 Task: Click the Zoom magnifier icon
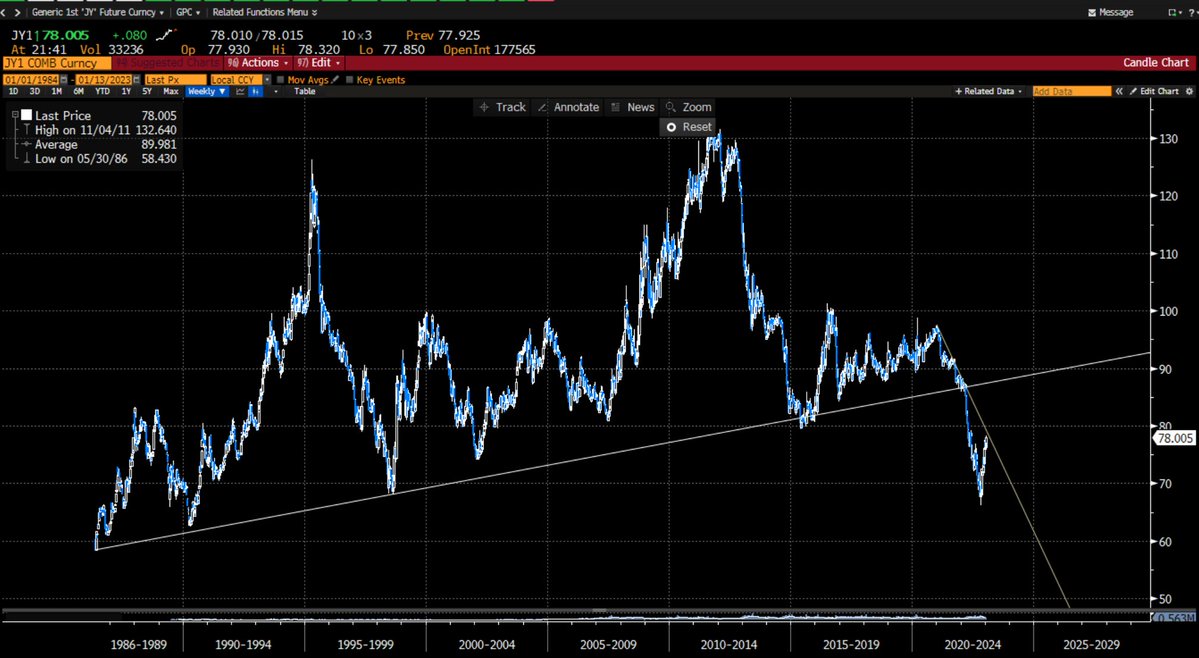click(671, 108)
